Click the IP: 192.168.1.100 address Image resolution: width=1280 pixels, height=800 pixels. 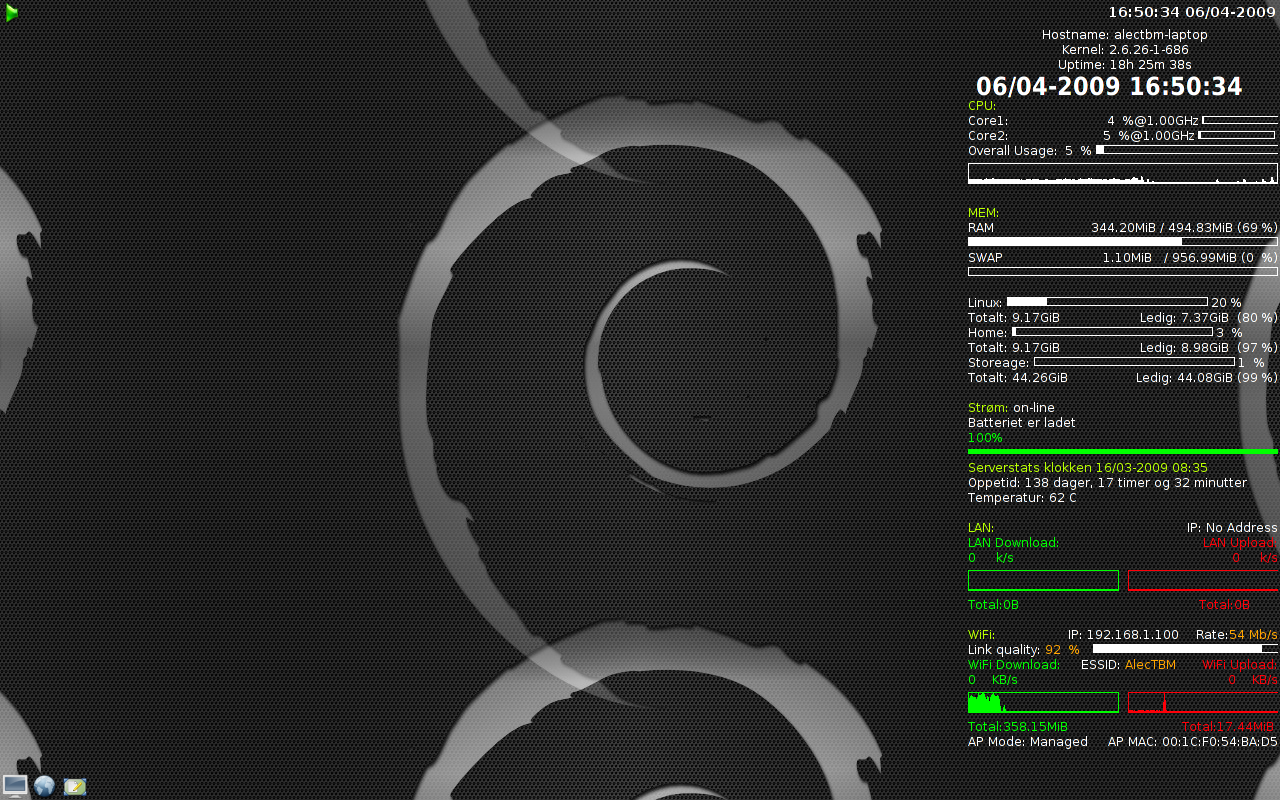pos(1123,635)
